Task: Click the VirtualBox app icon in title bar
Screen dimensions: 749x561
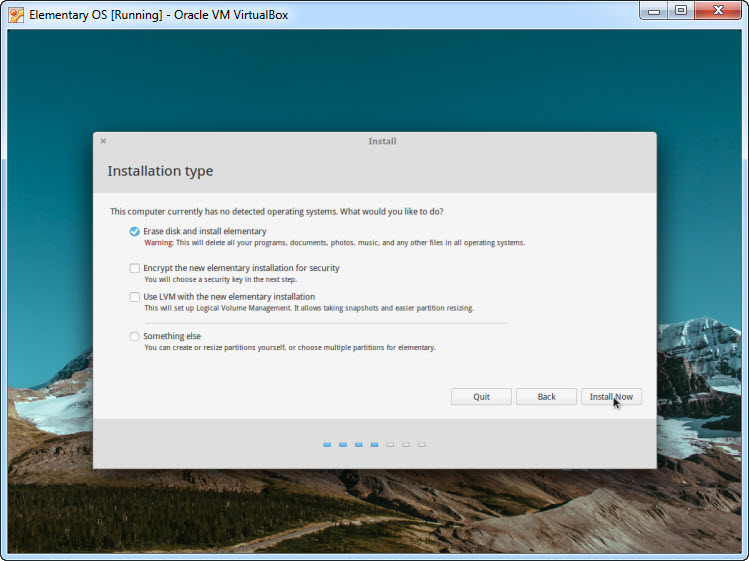Action: (x=16, y=15)
